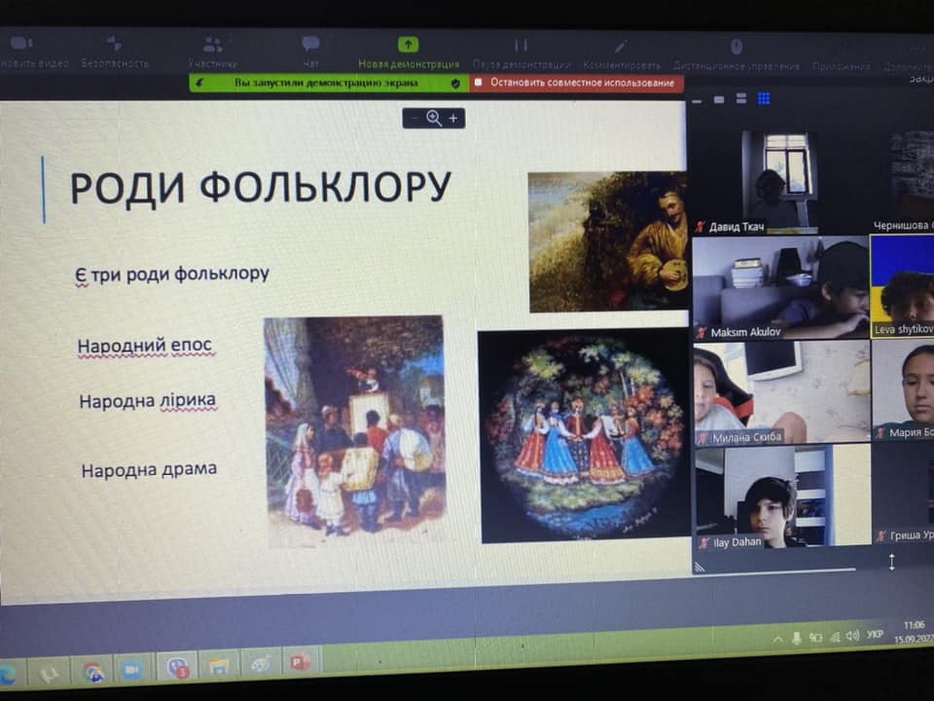The image size is (934, 701).
Task: Zoom out with the minus magnifier button
Action: coord(415,118)
